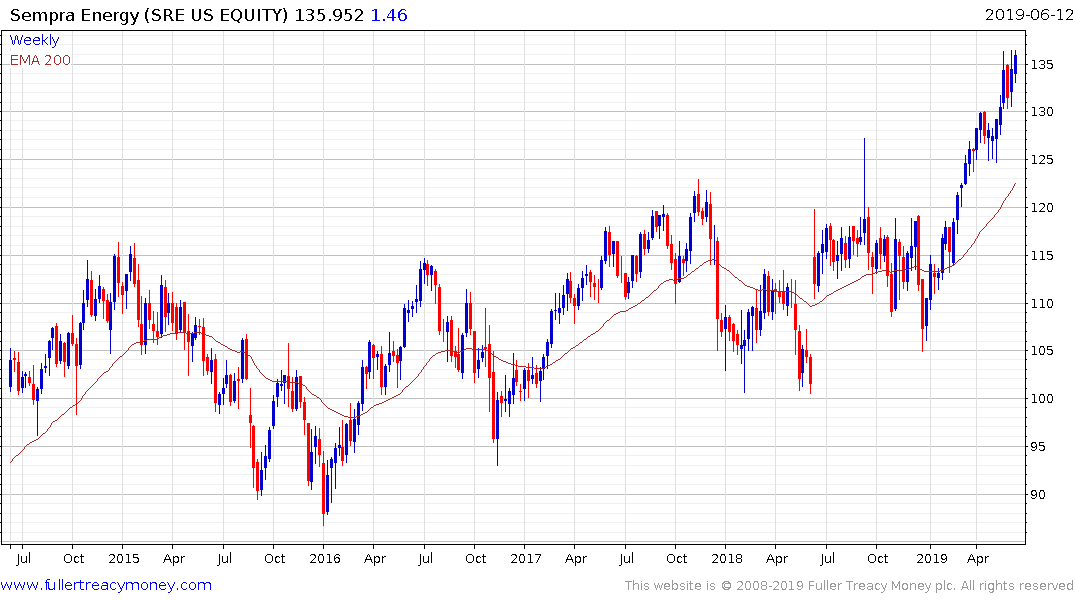Click the 105 price axis label

[1041, 350]
